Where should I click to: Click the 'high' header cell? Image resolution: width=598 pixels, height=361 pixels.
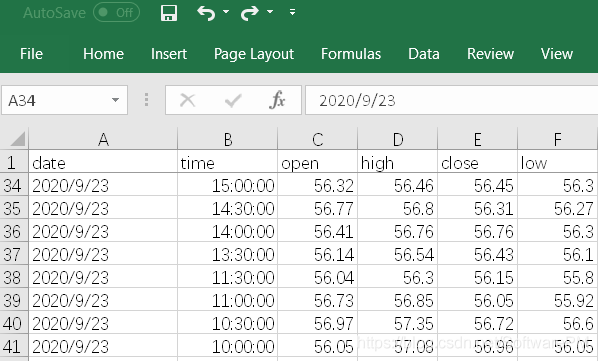[x=397, y=162]
